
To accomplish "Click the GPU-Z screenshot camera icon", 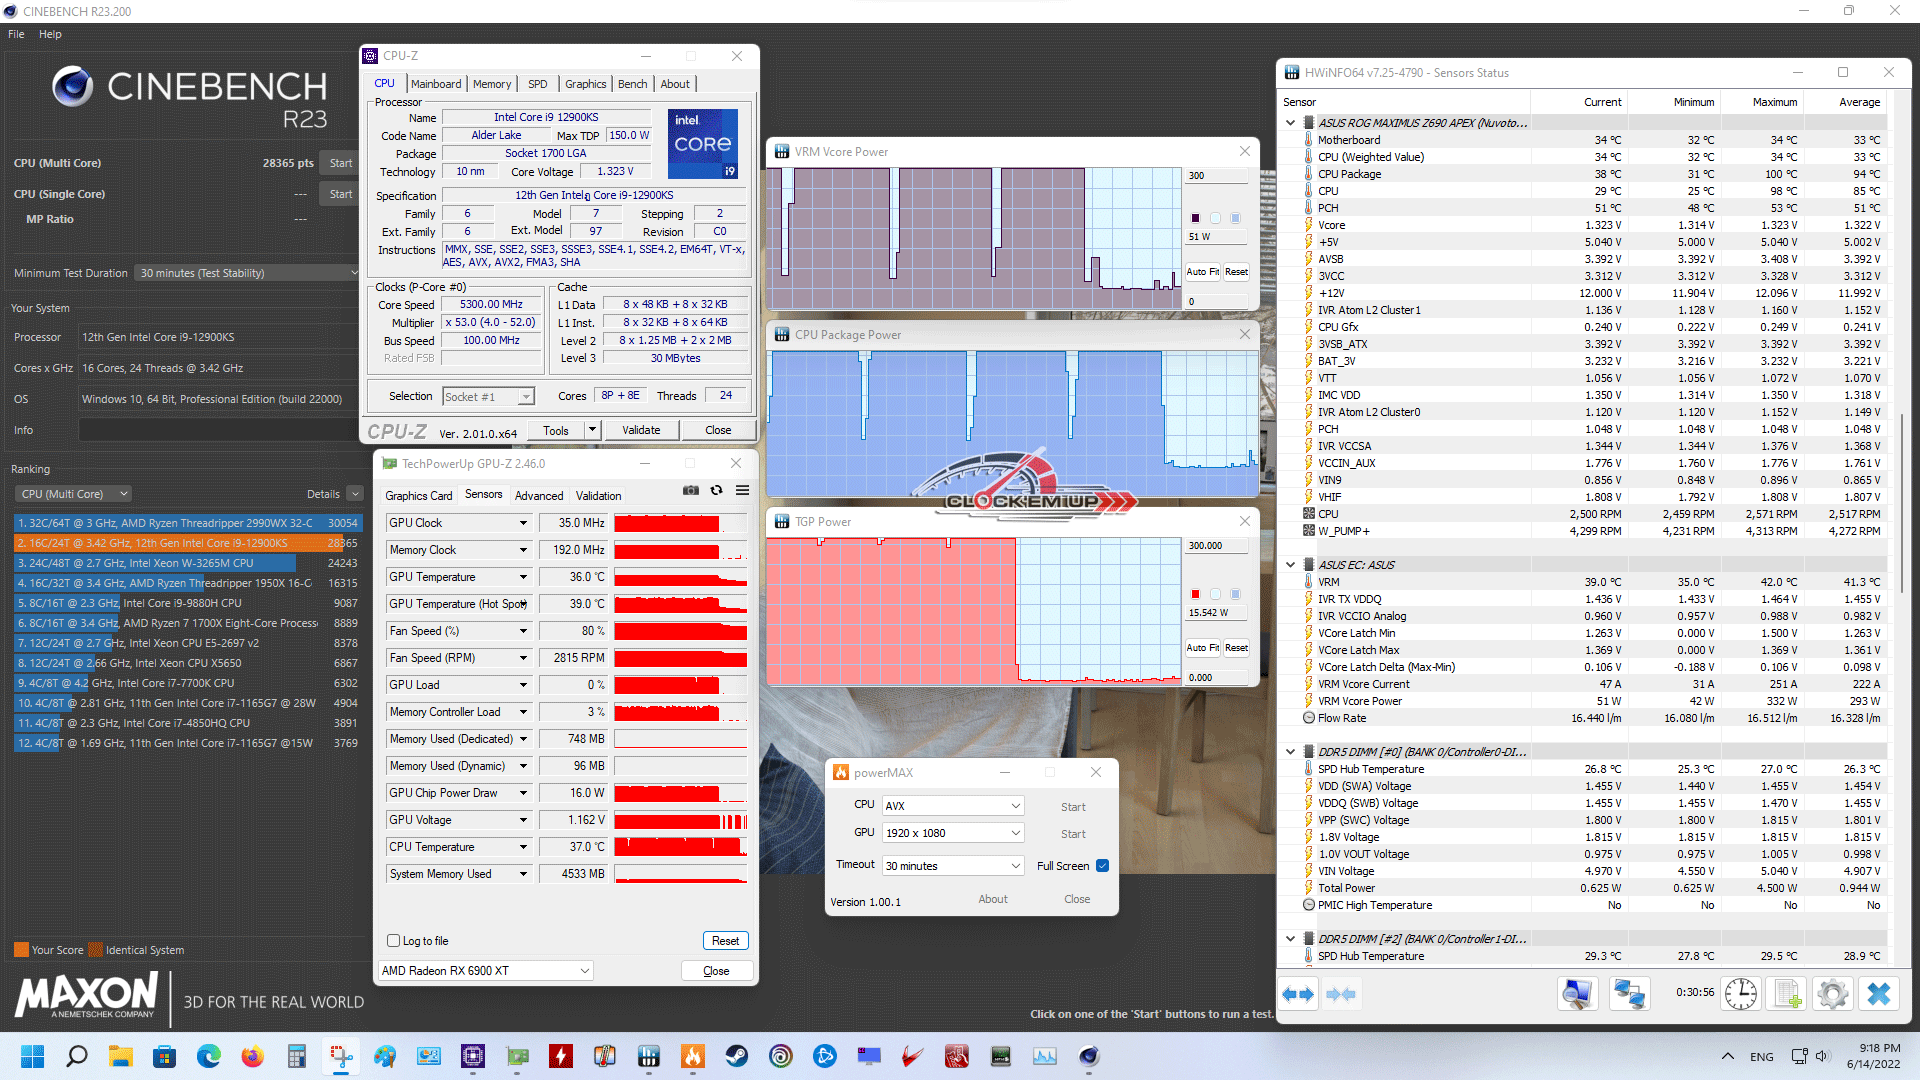I will 691,490.
